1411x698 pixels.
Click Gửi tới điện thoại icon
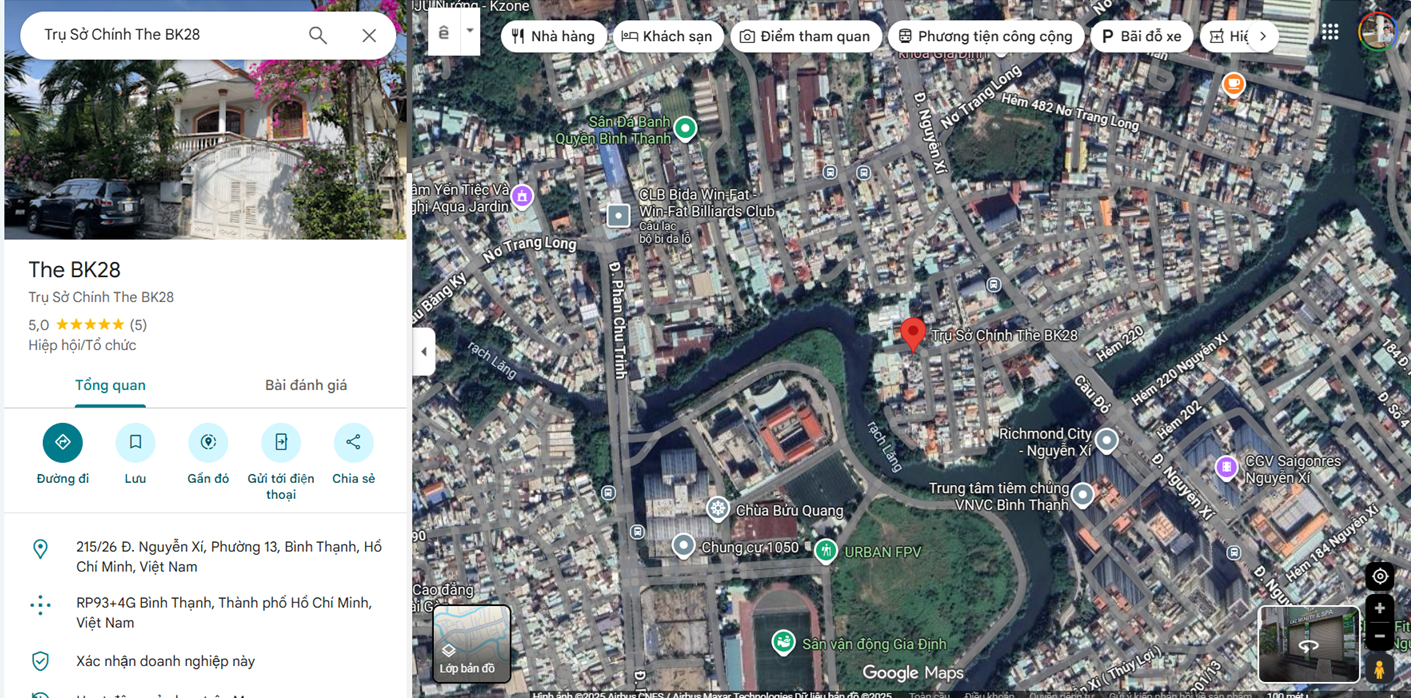tap(281, 442)
